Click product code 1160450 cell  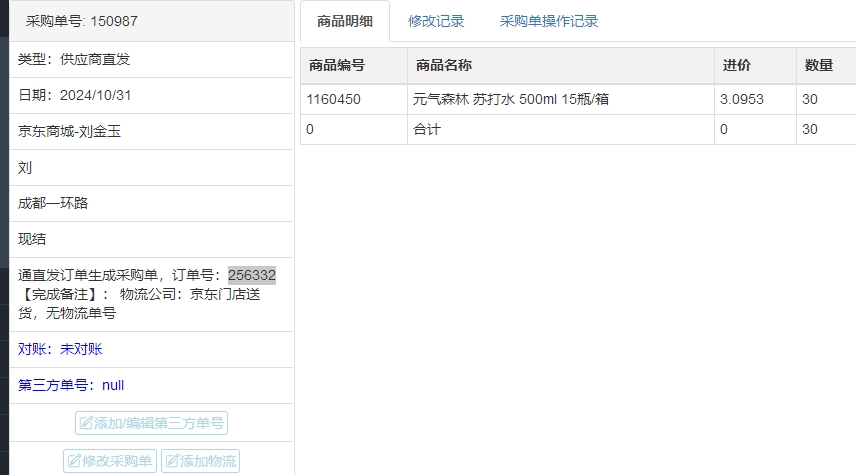coord(354,99)
